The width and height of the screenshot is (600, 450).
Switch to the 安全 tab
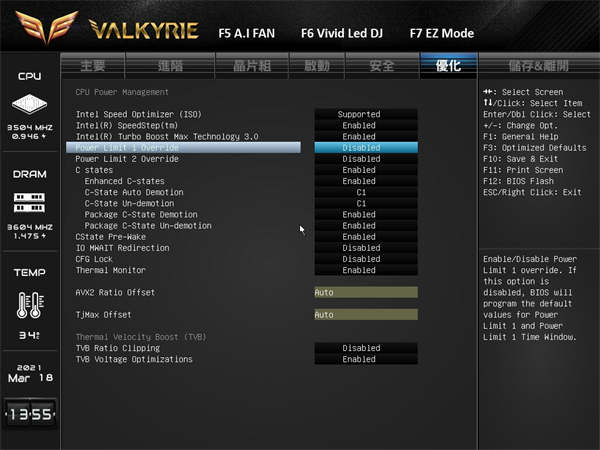point(382,66)
